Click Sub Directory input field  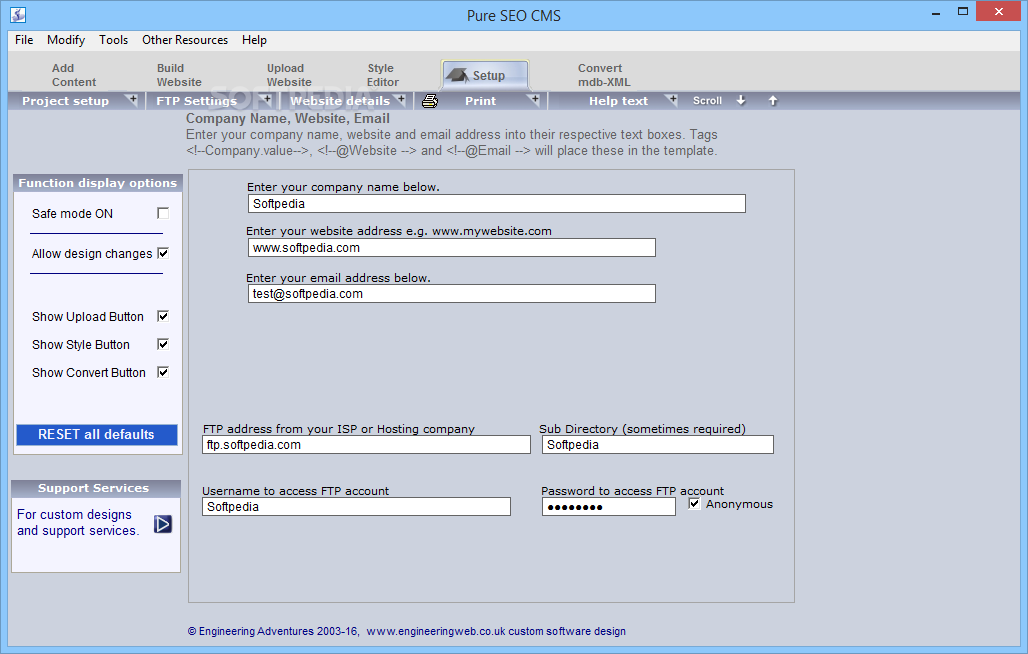pyautogui.click(x=658, y=445)
